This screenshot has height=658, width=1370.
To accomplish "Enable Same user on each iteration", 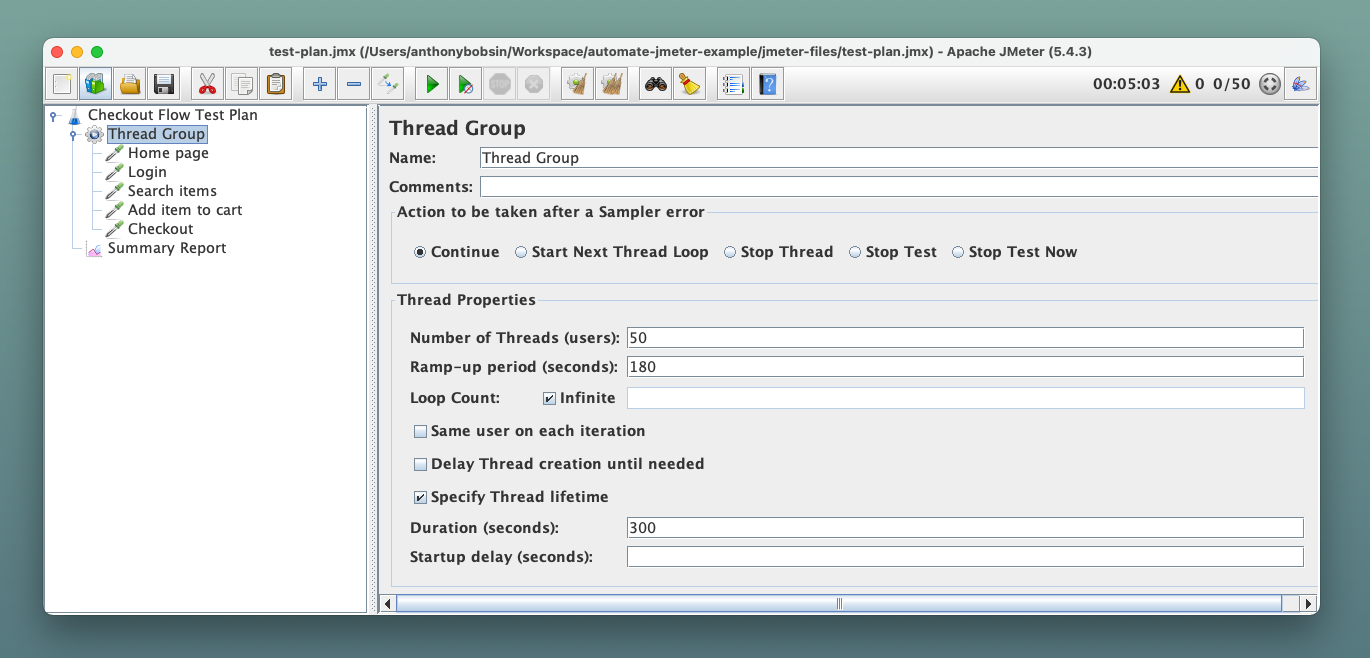I will [x=420, y=431].
